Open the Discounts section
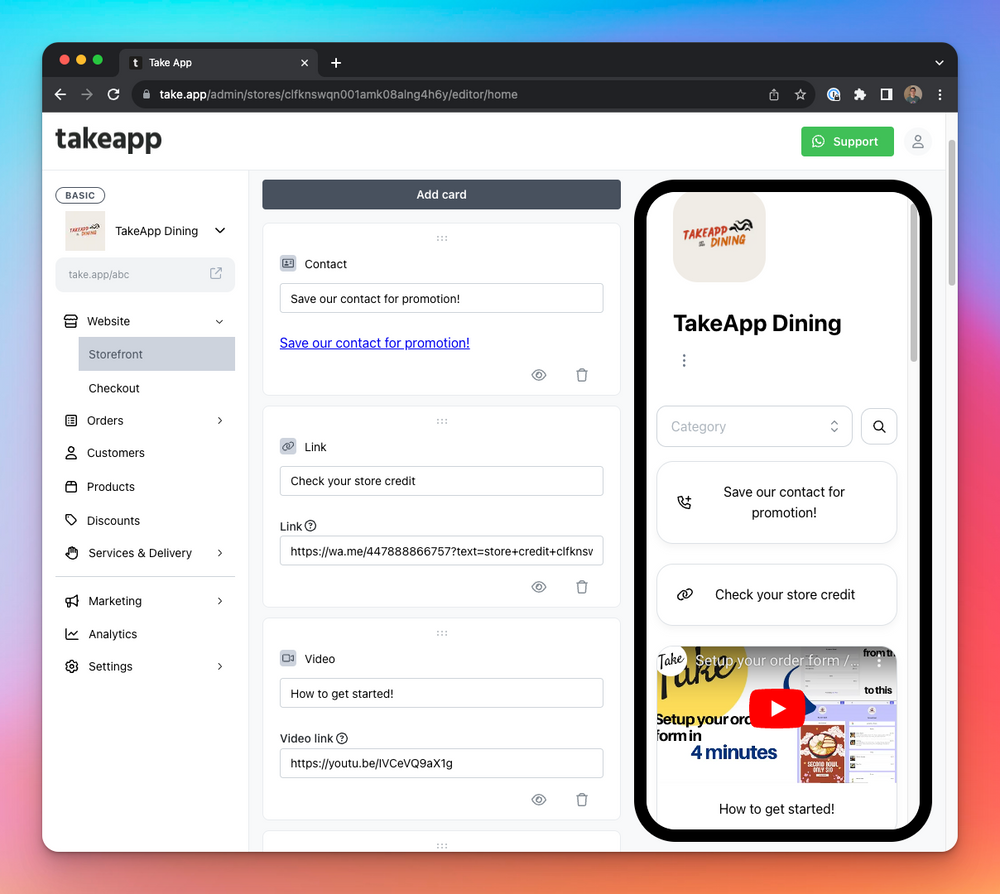Viewport: 1000px width, 894px height. point(113,520)
